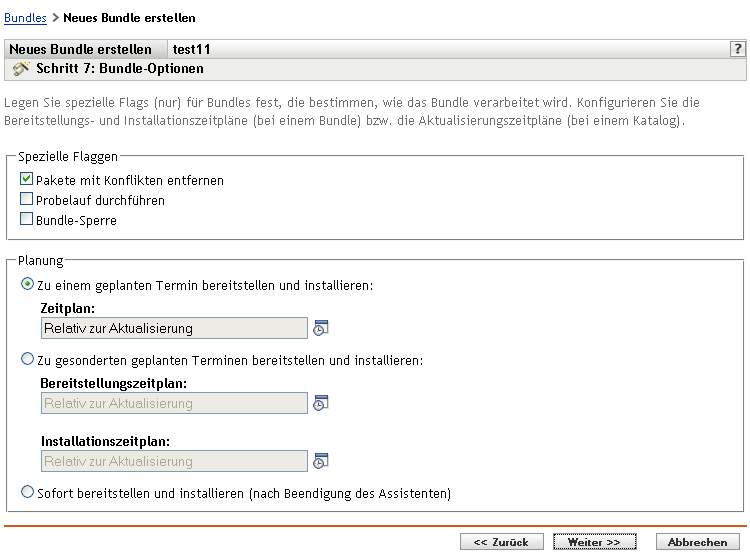Viewport: 750px width, 556px height.
Task: Open calendar icon beside Bereitstellungszeitplan field
Action: click(x=321, y=403)
